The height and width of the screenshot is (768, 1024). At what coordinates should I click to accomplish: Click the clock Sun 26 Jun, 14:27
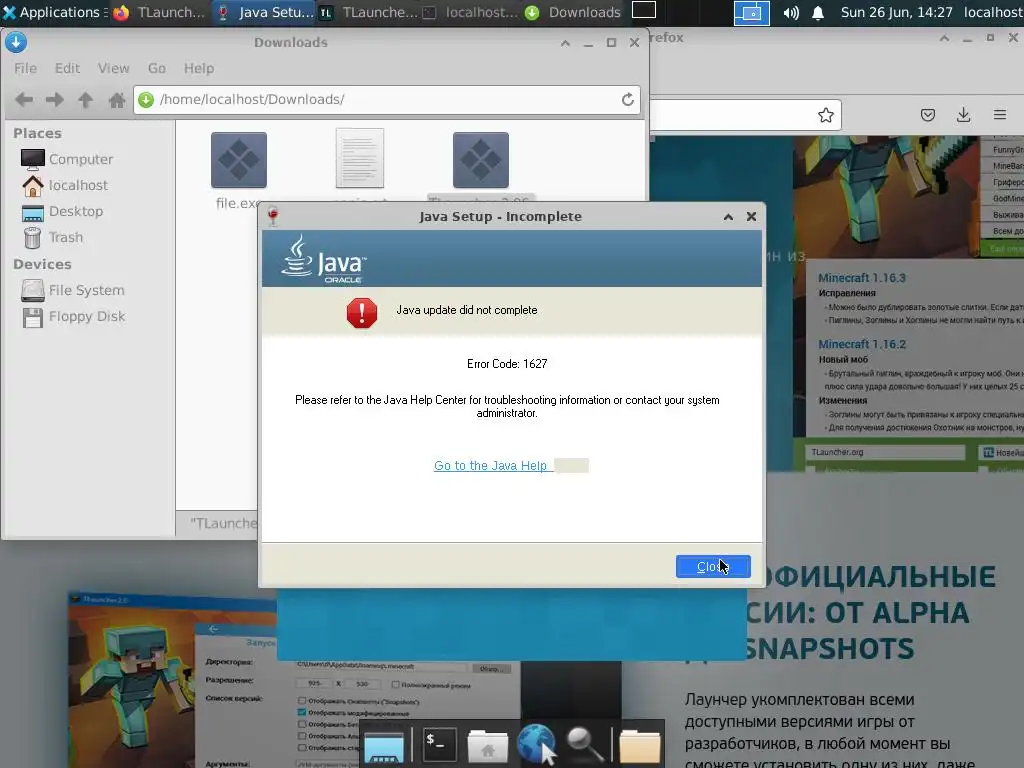896,12
